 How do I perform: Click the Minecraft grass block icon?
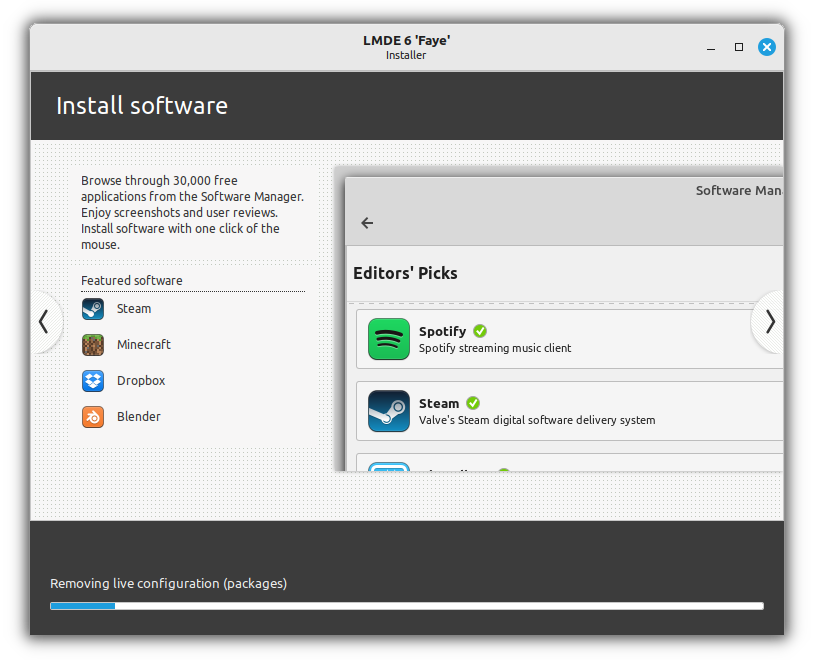pos(92,345)
